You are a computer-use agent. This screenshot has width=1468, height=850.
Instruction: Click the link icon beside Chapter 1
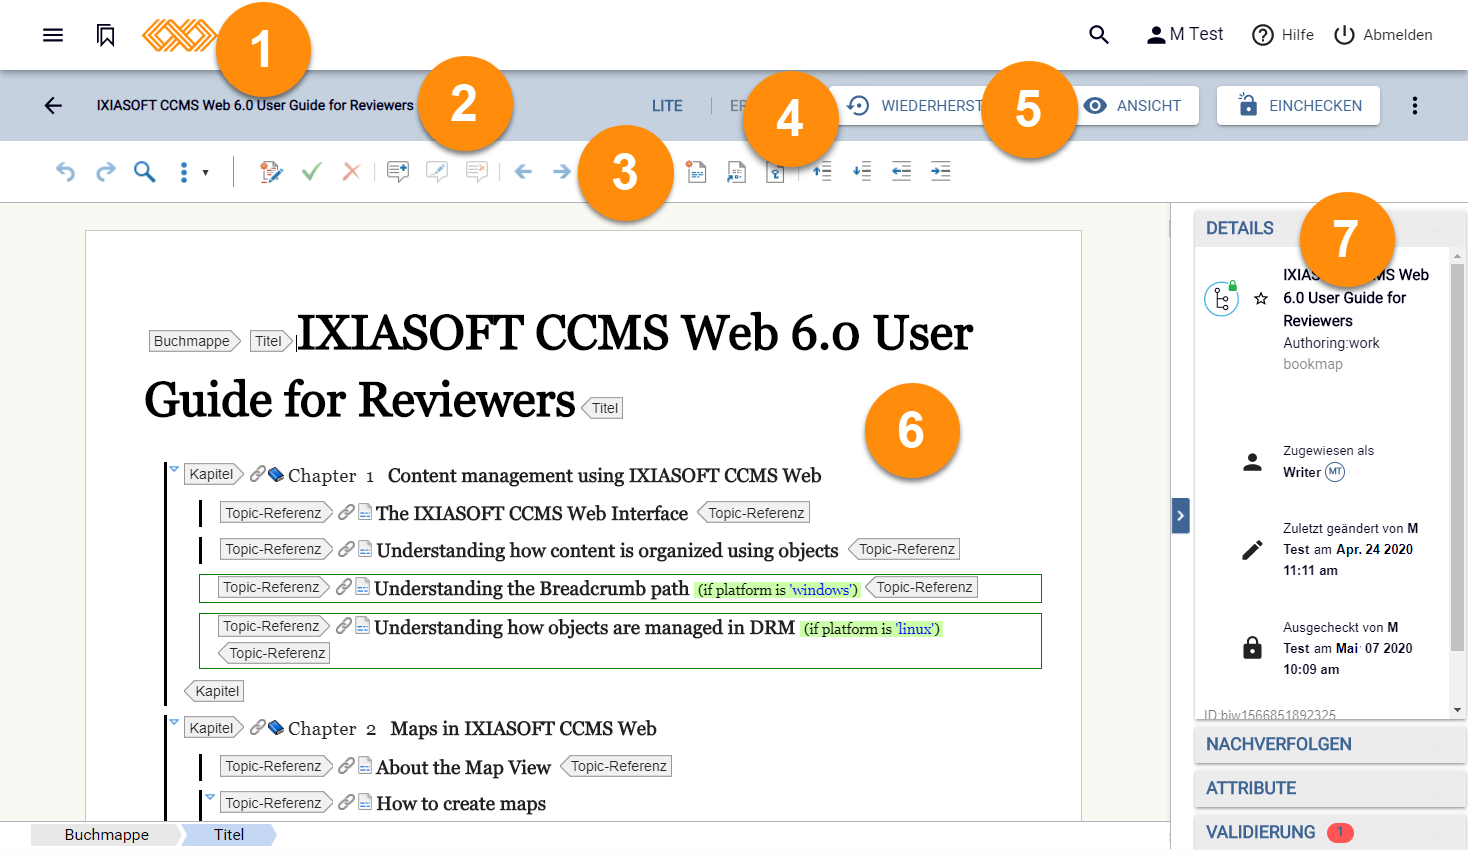[258, 474]
